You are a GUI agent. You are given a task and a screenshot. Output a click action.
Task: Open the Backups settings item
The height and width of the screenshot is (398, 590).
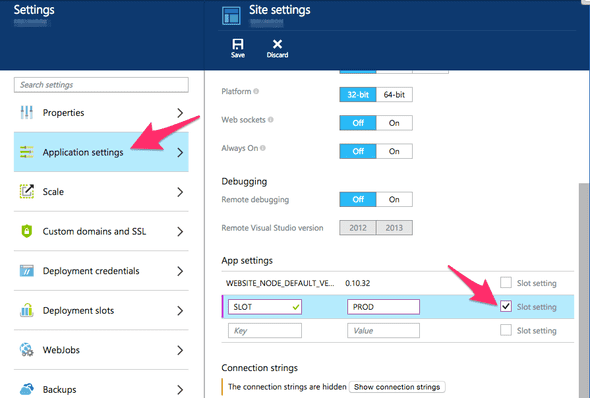101,384
